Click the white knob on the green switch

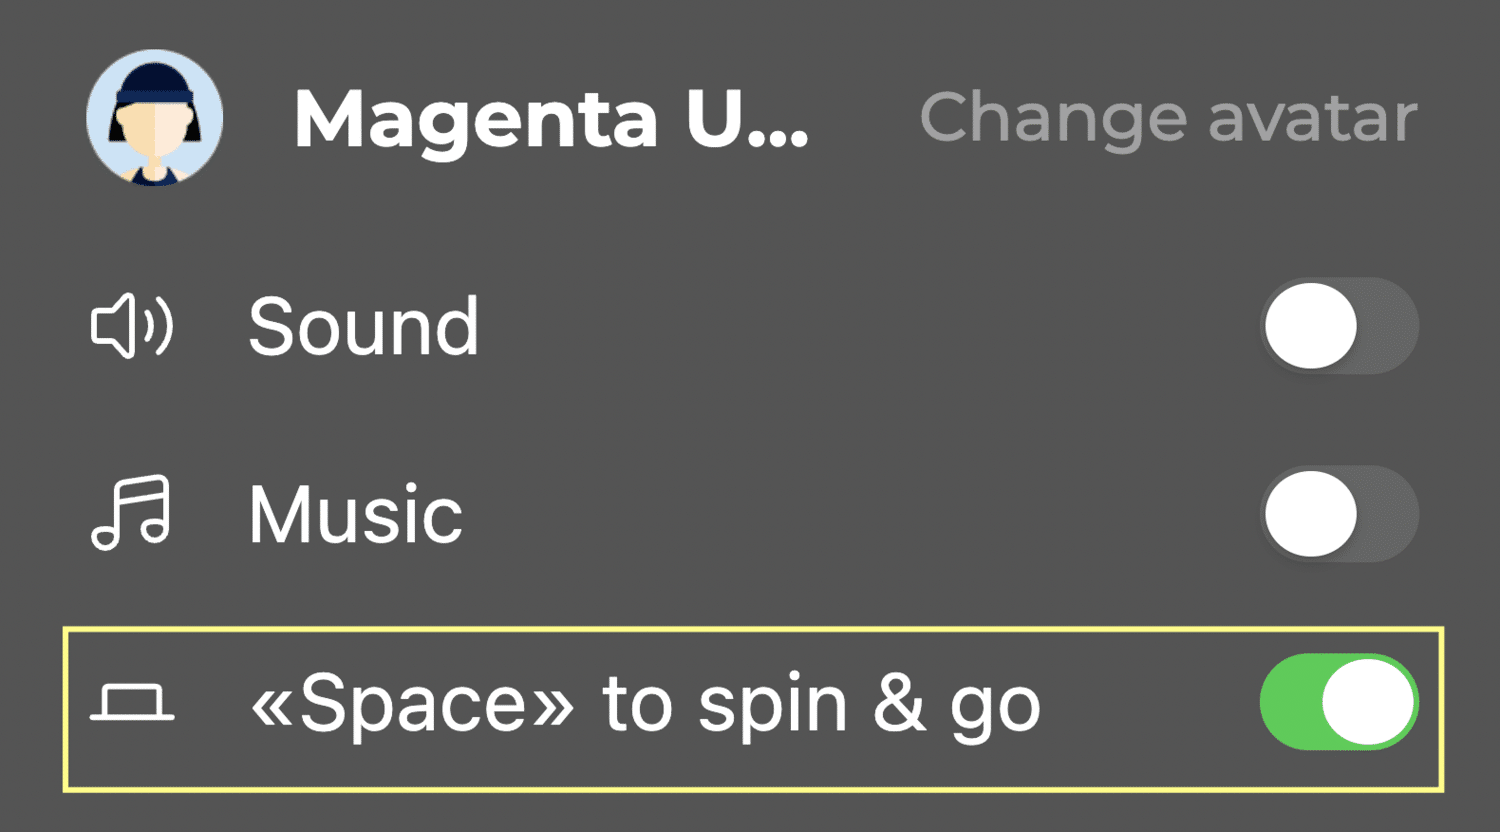point(1368,702)
